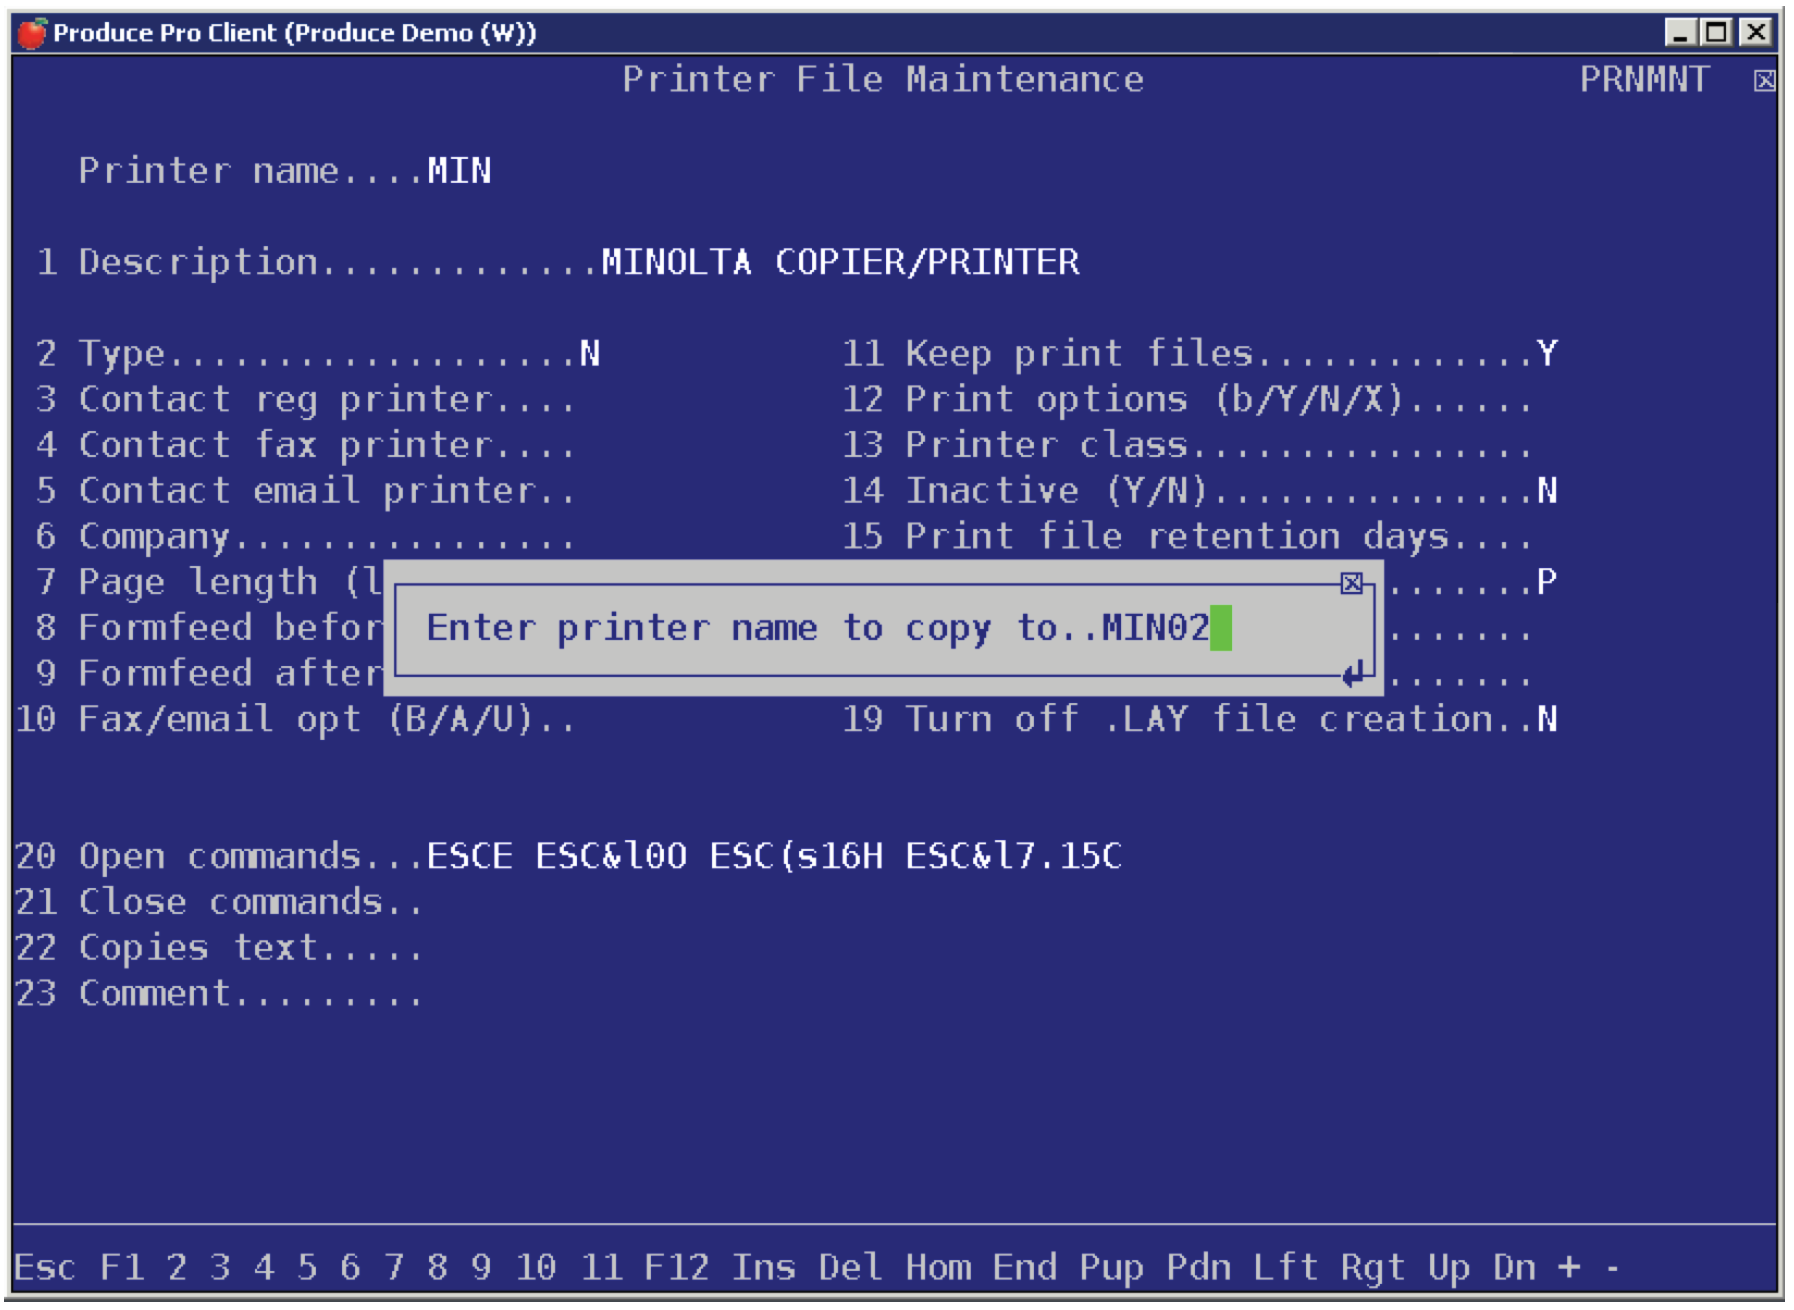Select field 3 Contact reg printer

coord(305,400)
